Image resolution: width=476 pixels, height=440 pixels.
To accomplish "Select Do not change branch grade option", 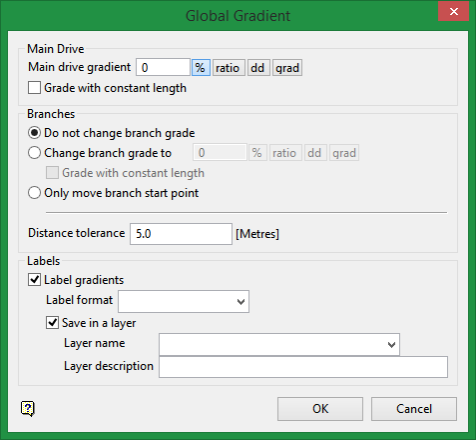I will [x=34, y=133].
